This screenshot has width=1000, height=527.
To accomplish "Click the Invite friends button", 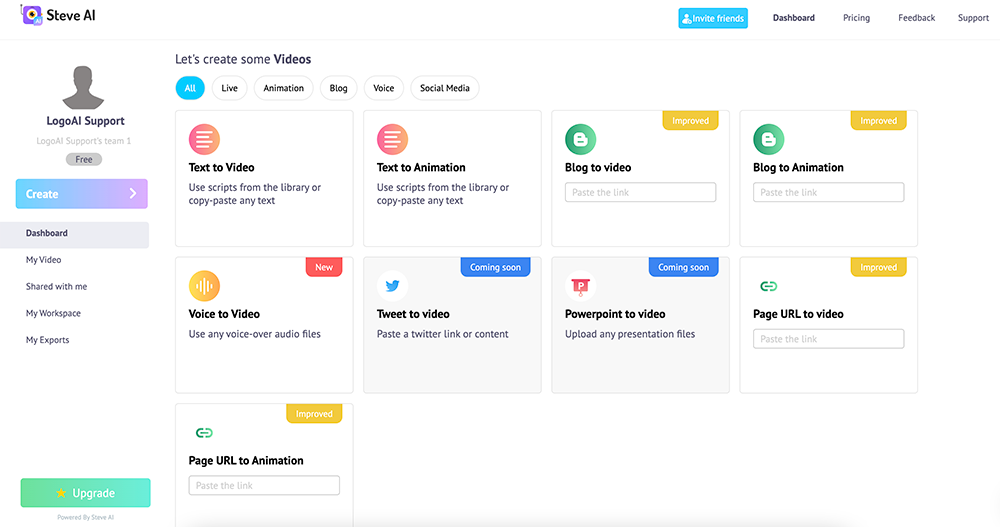I will click(712, 18).
